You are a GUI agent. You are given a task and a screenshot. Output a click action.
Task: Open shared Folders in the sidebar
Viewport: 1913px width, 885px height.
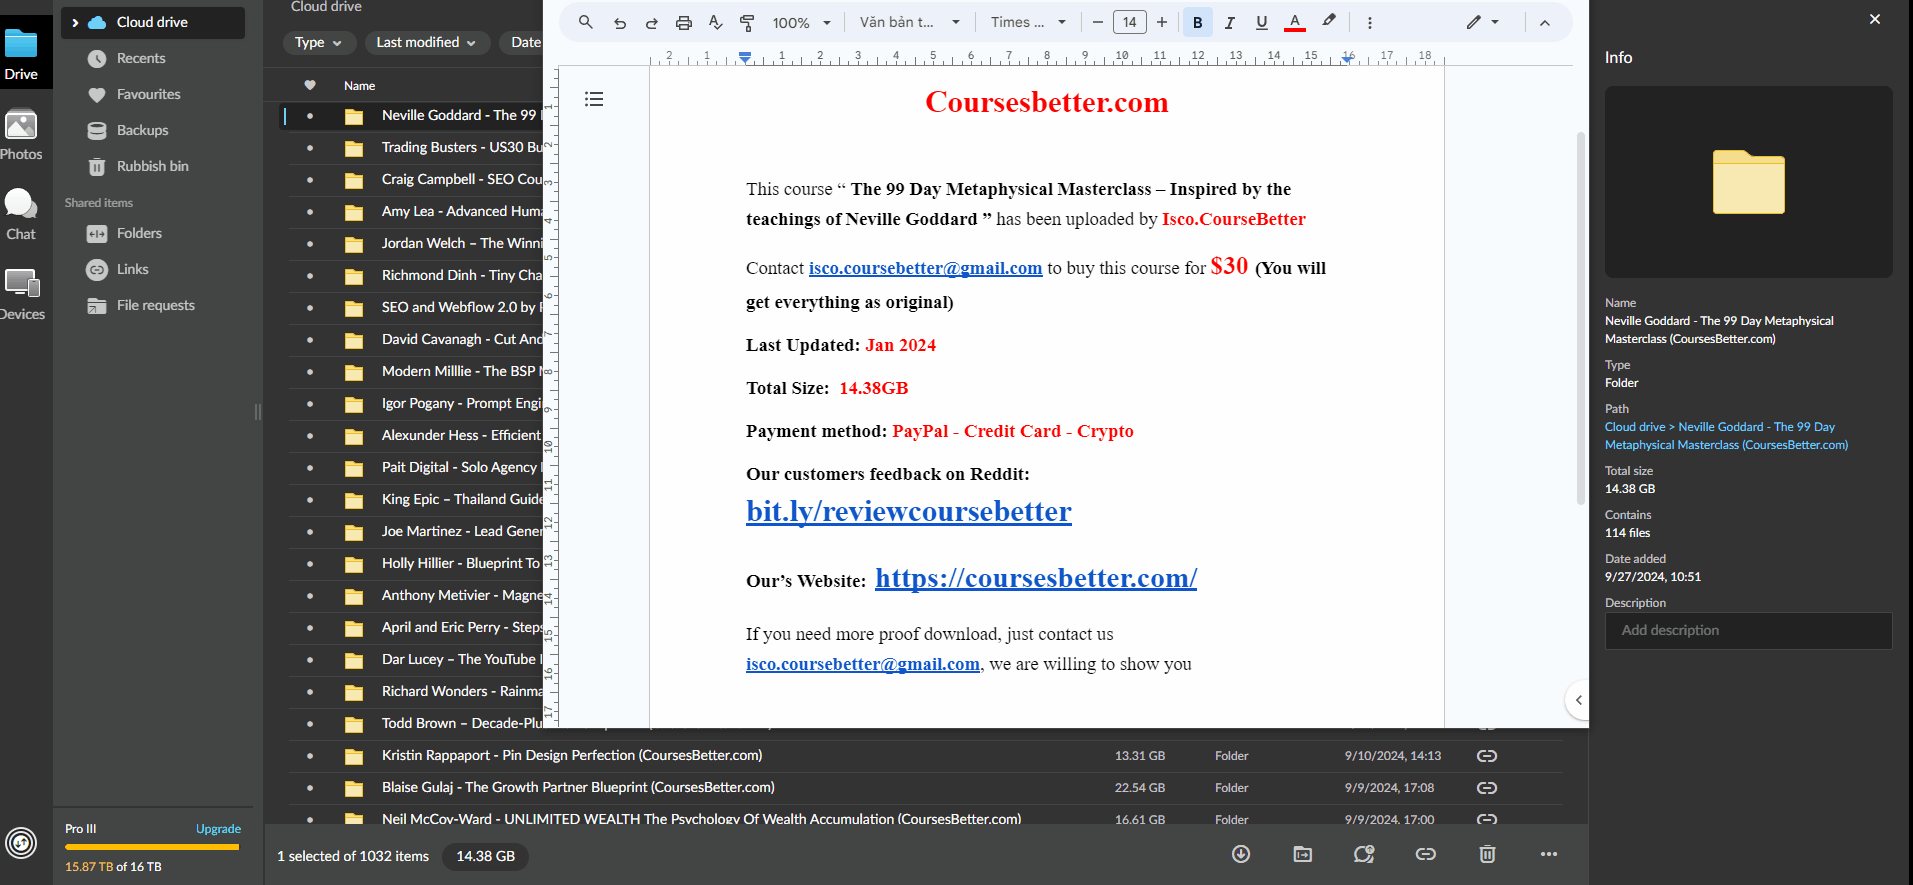click(x=139, y=233)
